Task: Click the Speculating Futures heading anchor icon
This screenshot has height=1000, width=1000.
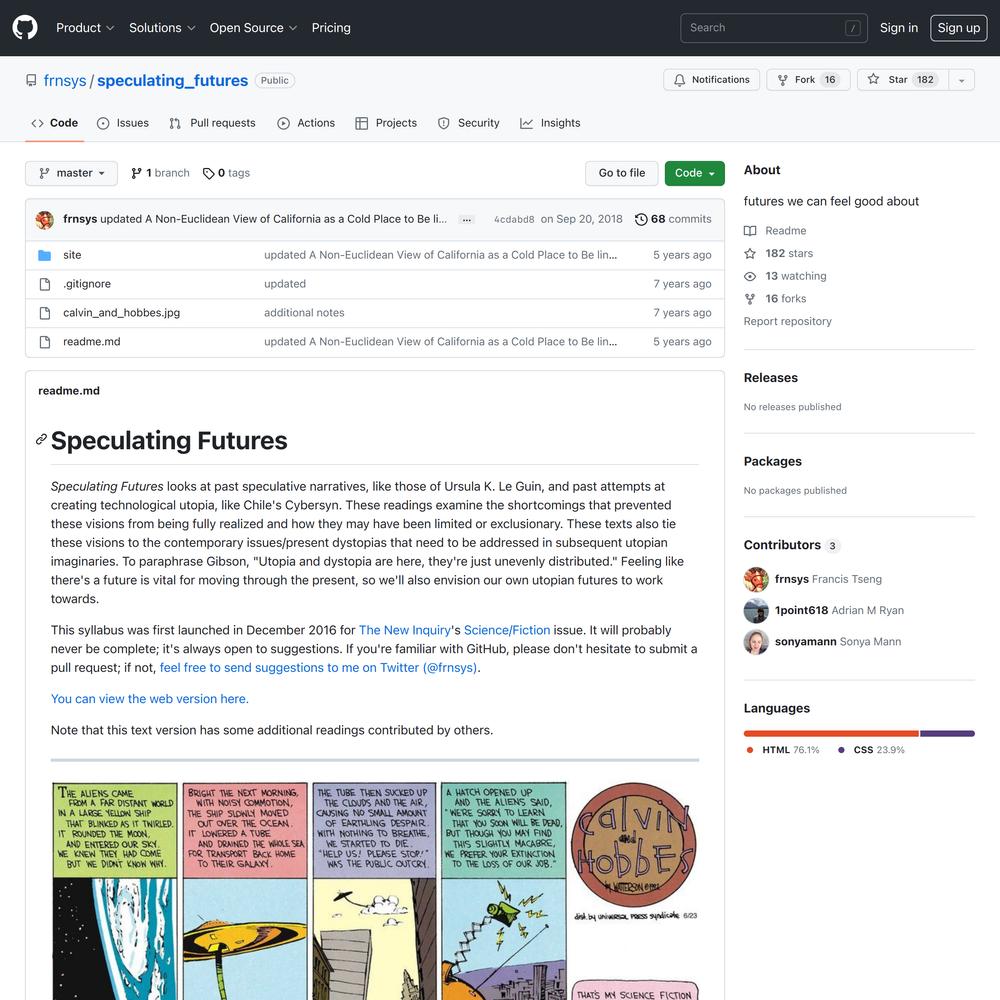Action: click(x=41, y=439)
